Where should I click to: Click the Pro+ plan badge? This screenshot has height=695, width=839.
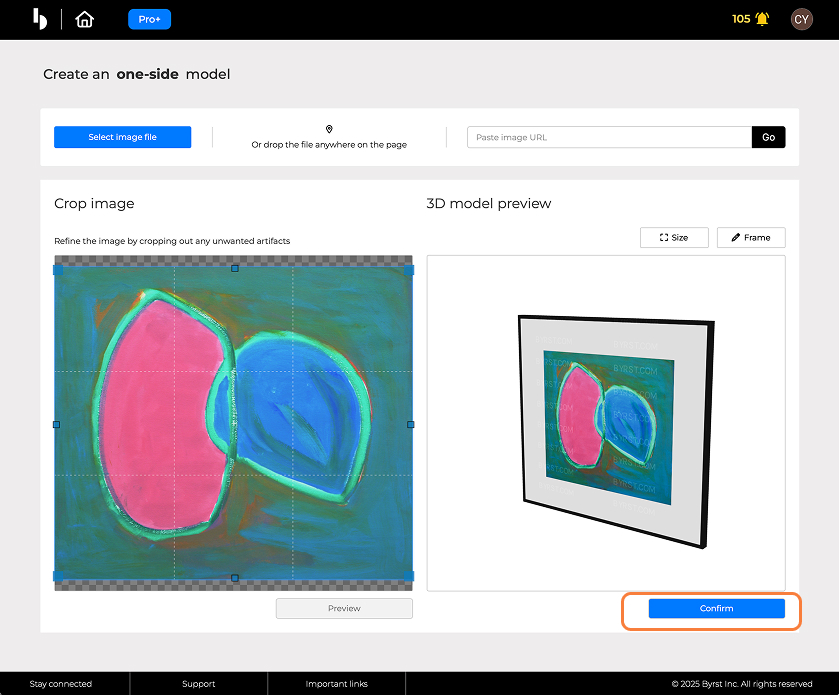point(149,19)
